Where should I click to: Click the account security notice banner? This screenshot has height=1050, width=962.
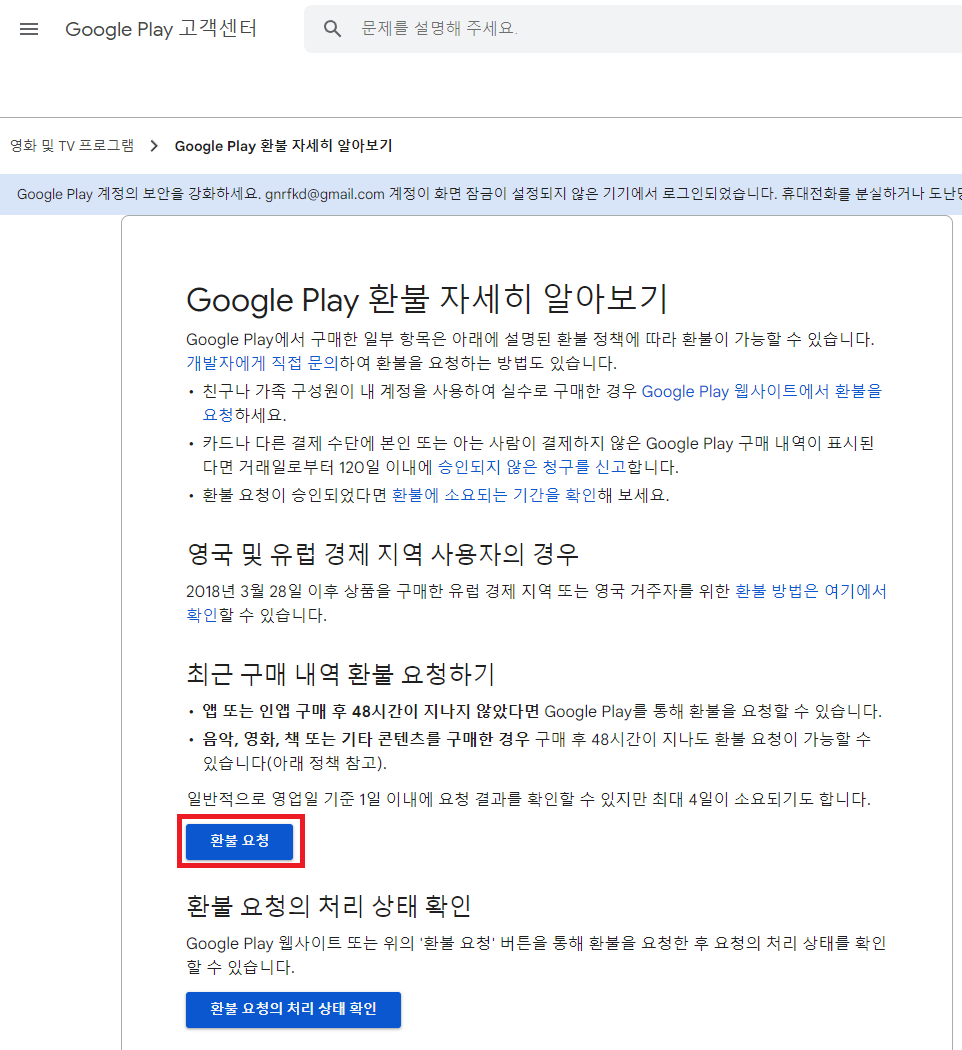pos(481,194)
